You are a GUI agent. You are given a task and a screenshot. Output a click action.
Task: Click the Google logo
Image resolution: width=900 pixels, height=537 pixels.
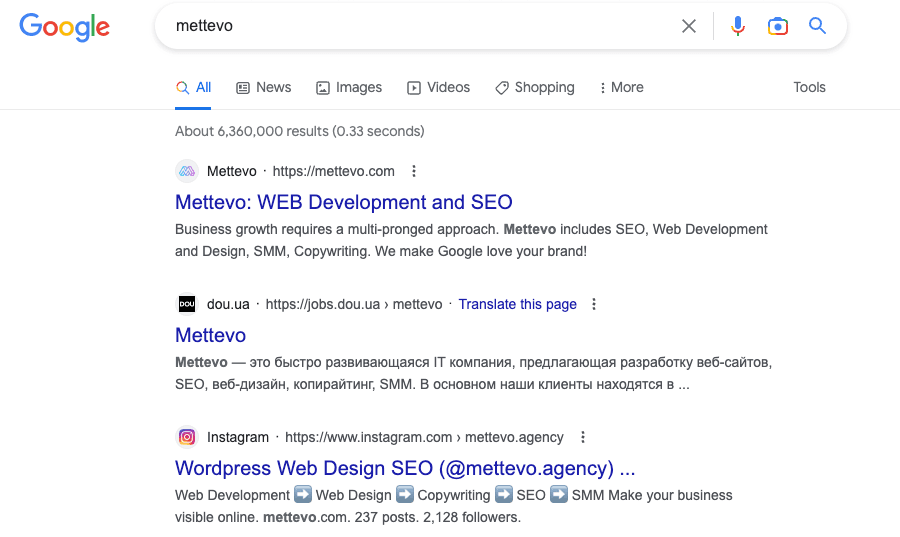coord(64,27)
